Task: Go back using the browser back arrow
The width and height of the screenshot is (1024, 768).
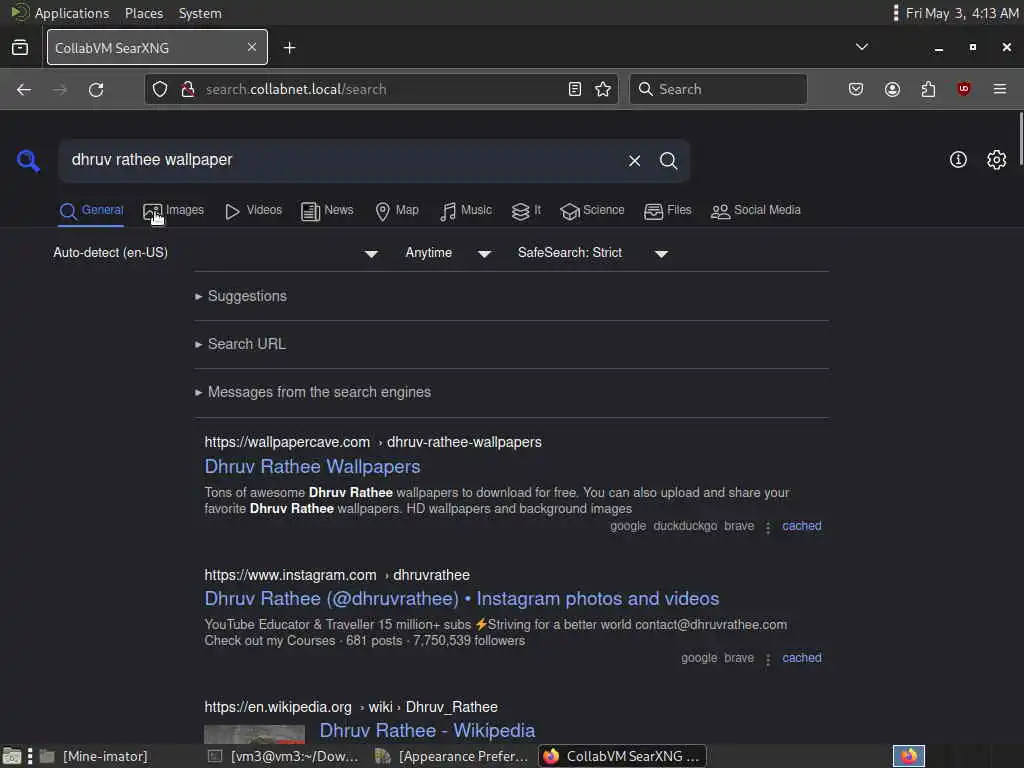Action: [x=24, y=89]
